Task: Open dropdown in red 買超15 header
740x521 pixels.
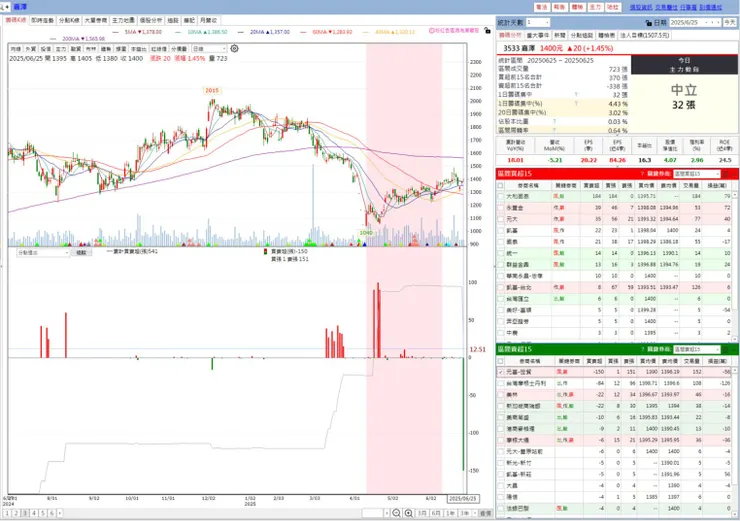Action: click(696, 174)
